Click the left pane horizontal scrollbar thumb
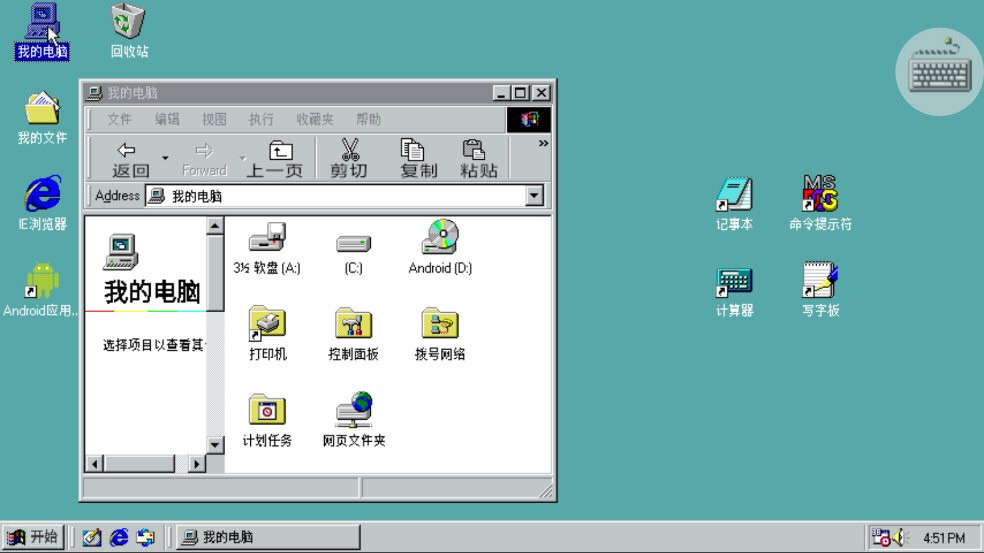The image size is (984, 553). [x=139, y=464]
